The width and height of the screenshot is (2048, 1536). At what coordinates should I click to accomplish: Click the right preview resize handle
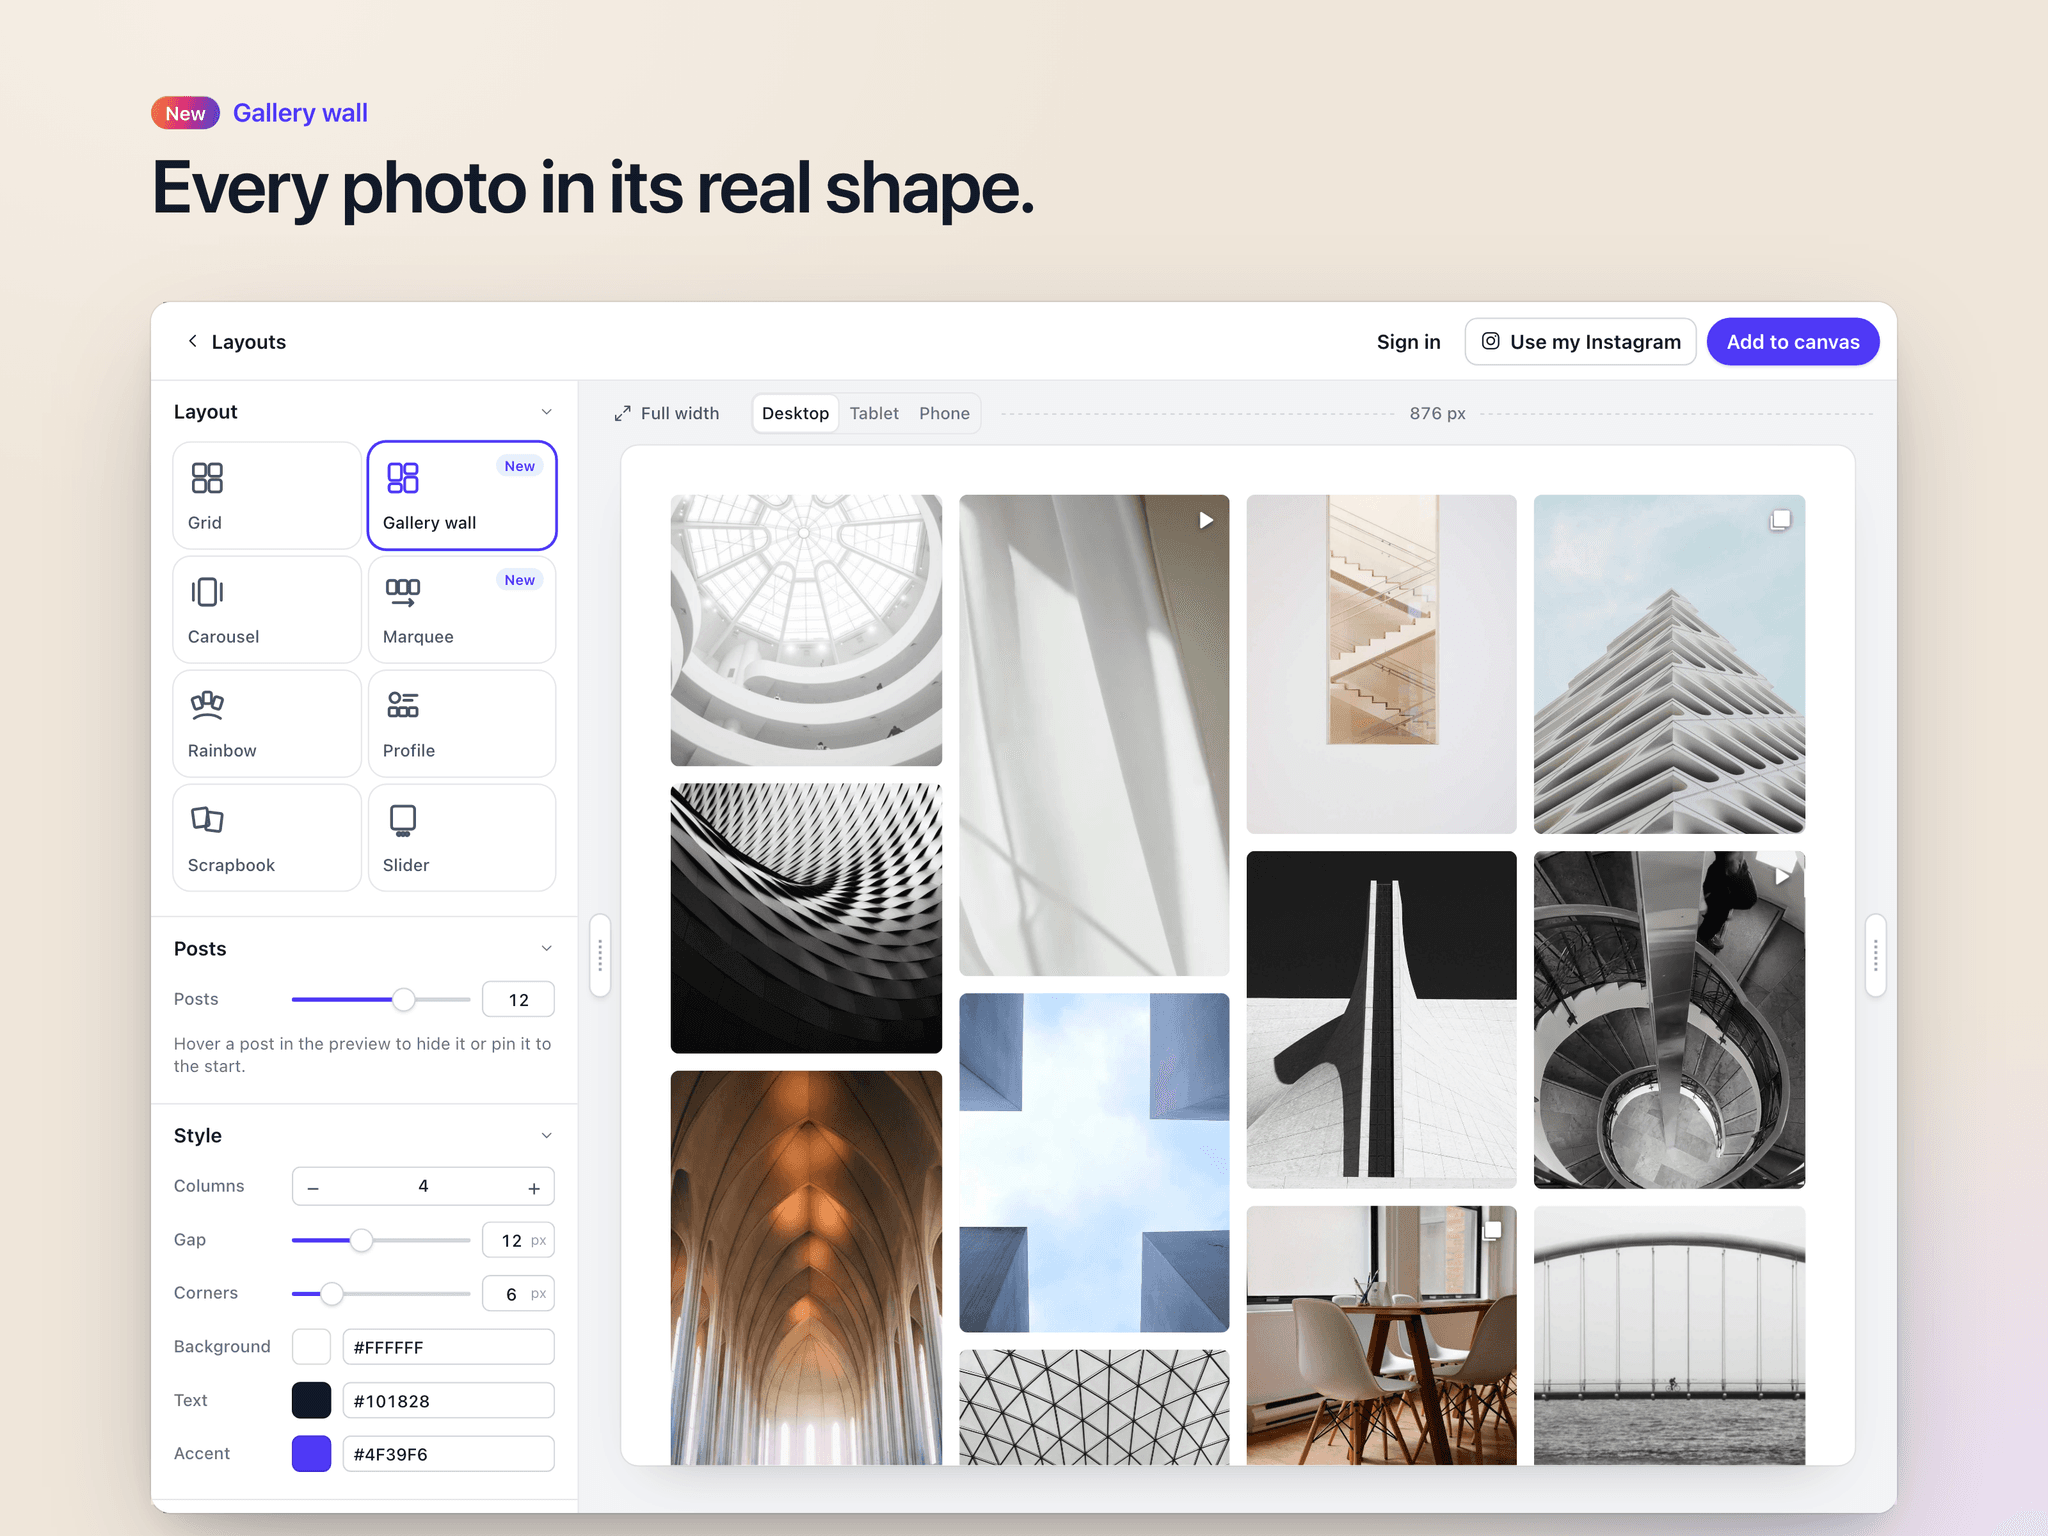coord(1876,955)
